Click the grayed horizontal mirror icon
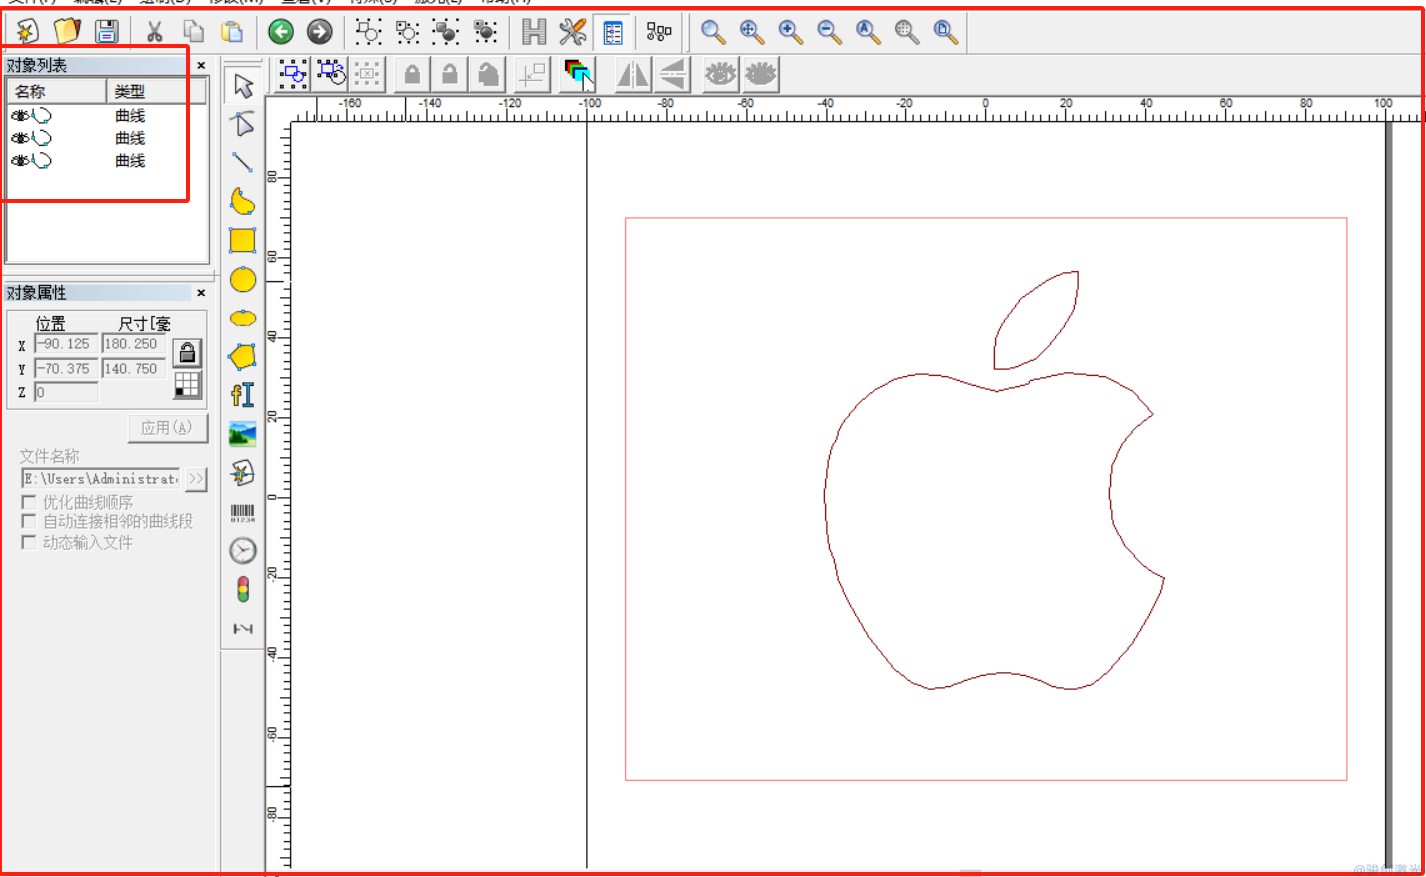Image resolution: width=1426 pixels, height=877 pixels. [x=632, y=74]
